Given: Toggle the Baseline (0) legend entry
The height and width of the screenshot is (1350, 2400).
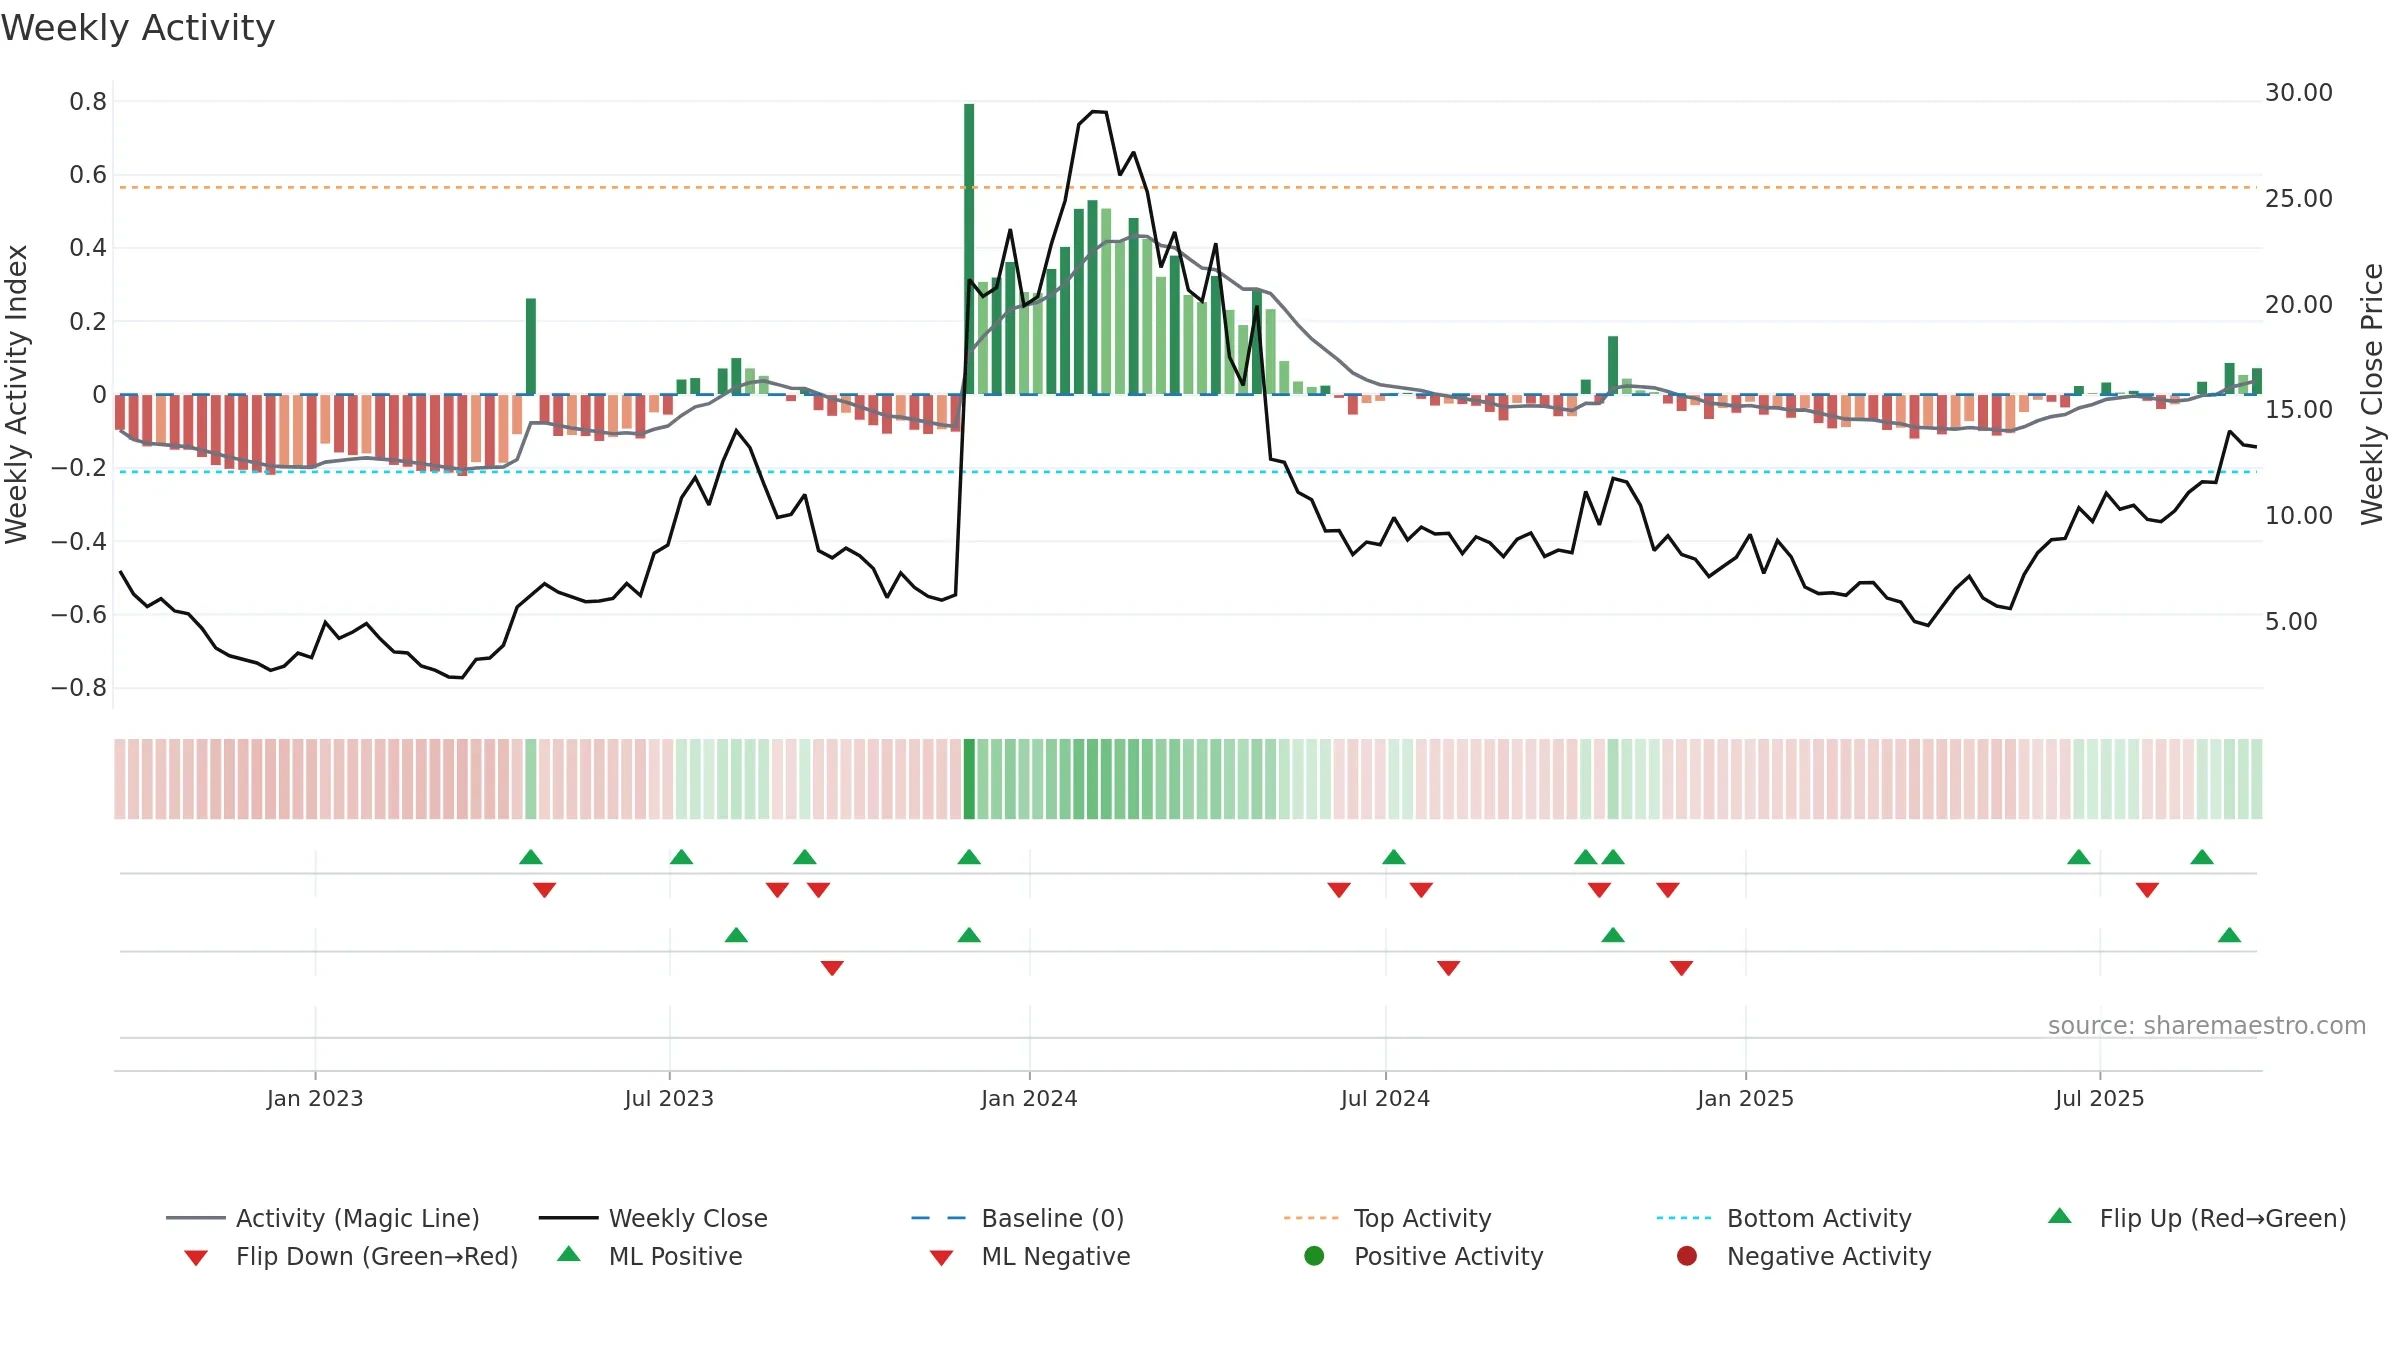Looking at the screenshot, I should [x=1018, y=1218].
